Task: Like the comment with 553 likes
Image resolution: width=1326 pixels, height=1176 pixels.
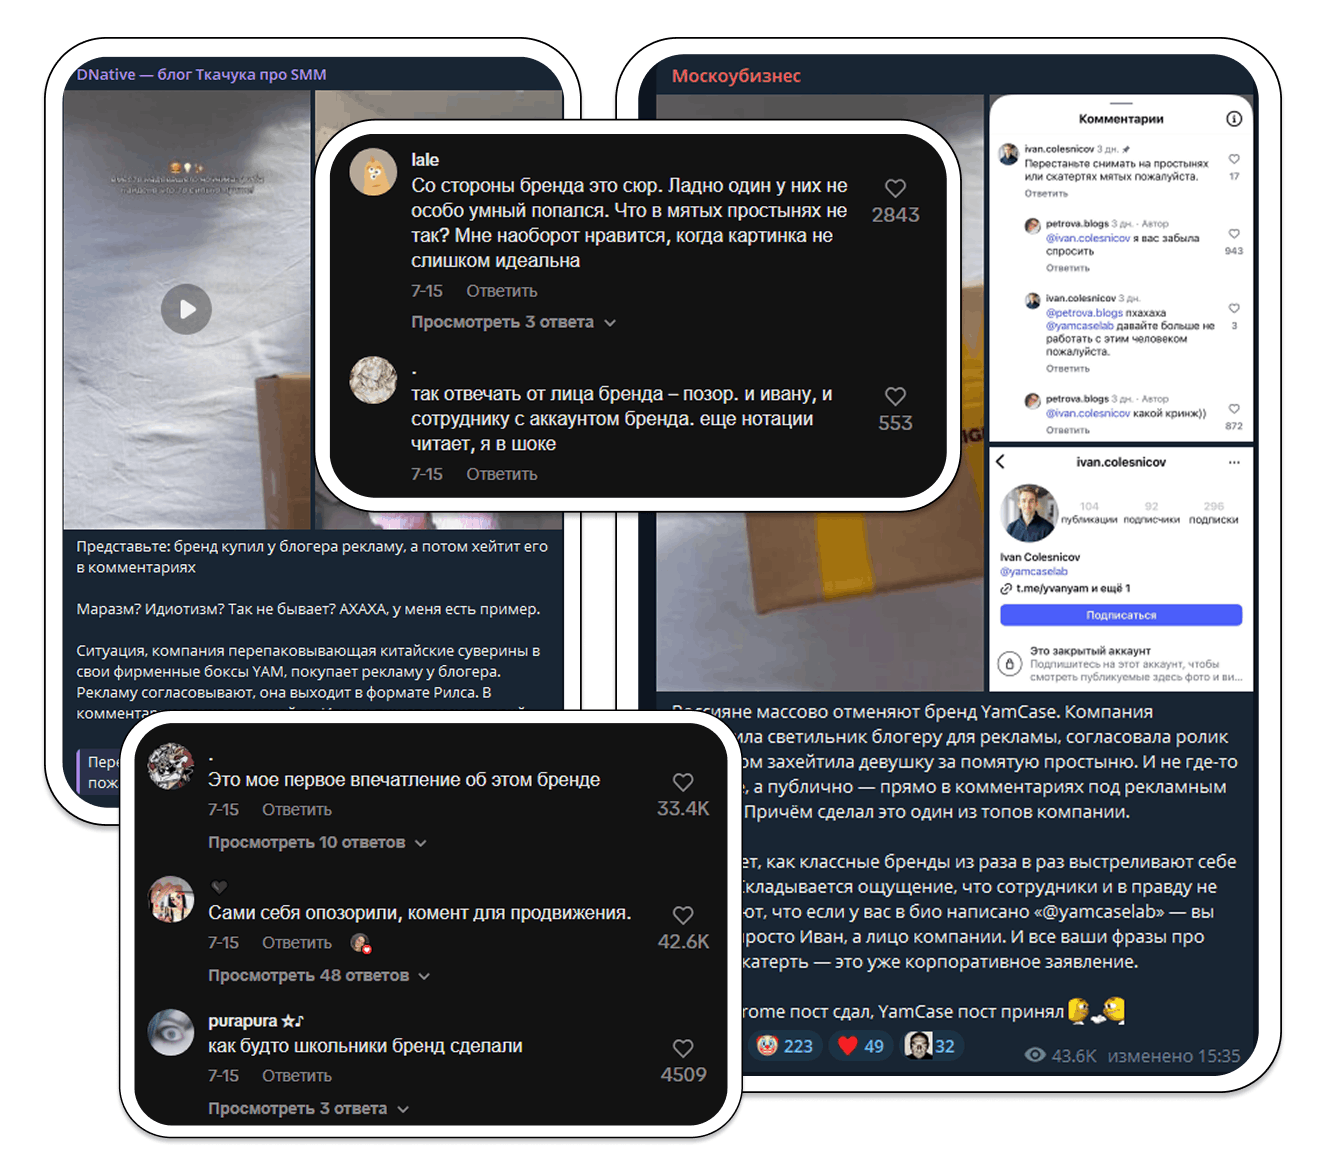Action: click(x=895, y=396)
